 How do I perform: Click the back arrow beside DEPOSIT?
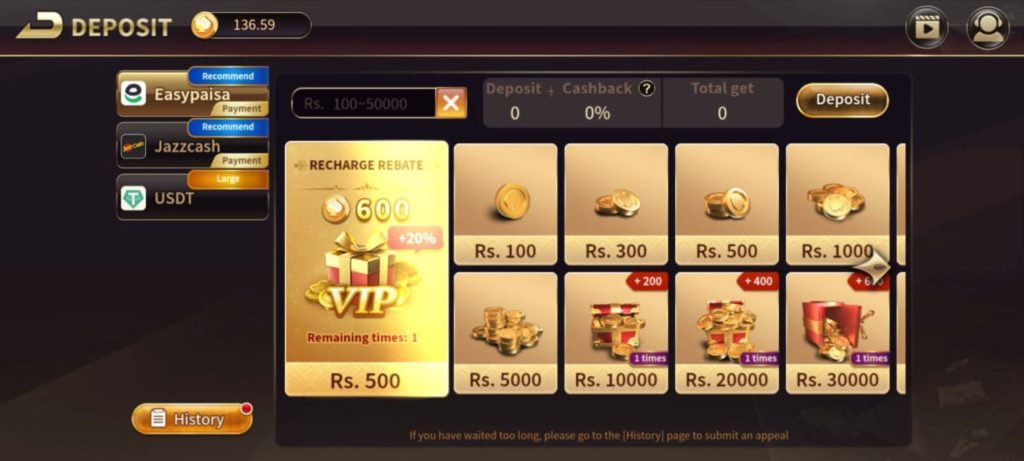[40, 25]
